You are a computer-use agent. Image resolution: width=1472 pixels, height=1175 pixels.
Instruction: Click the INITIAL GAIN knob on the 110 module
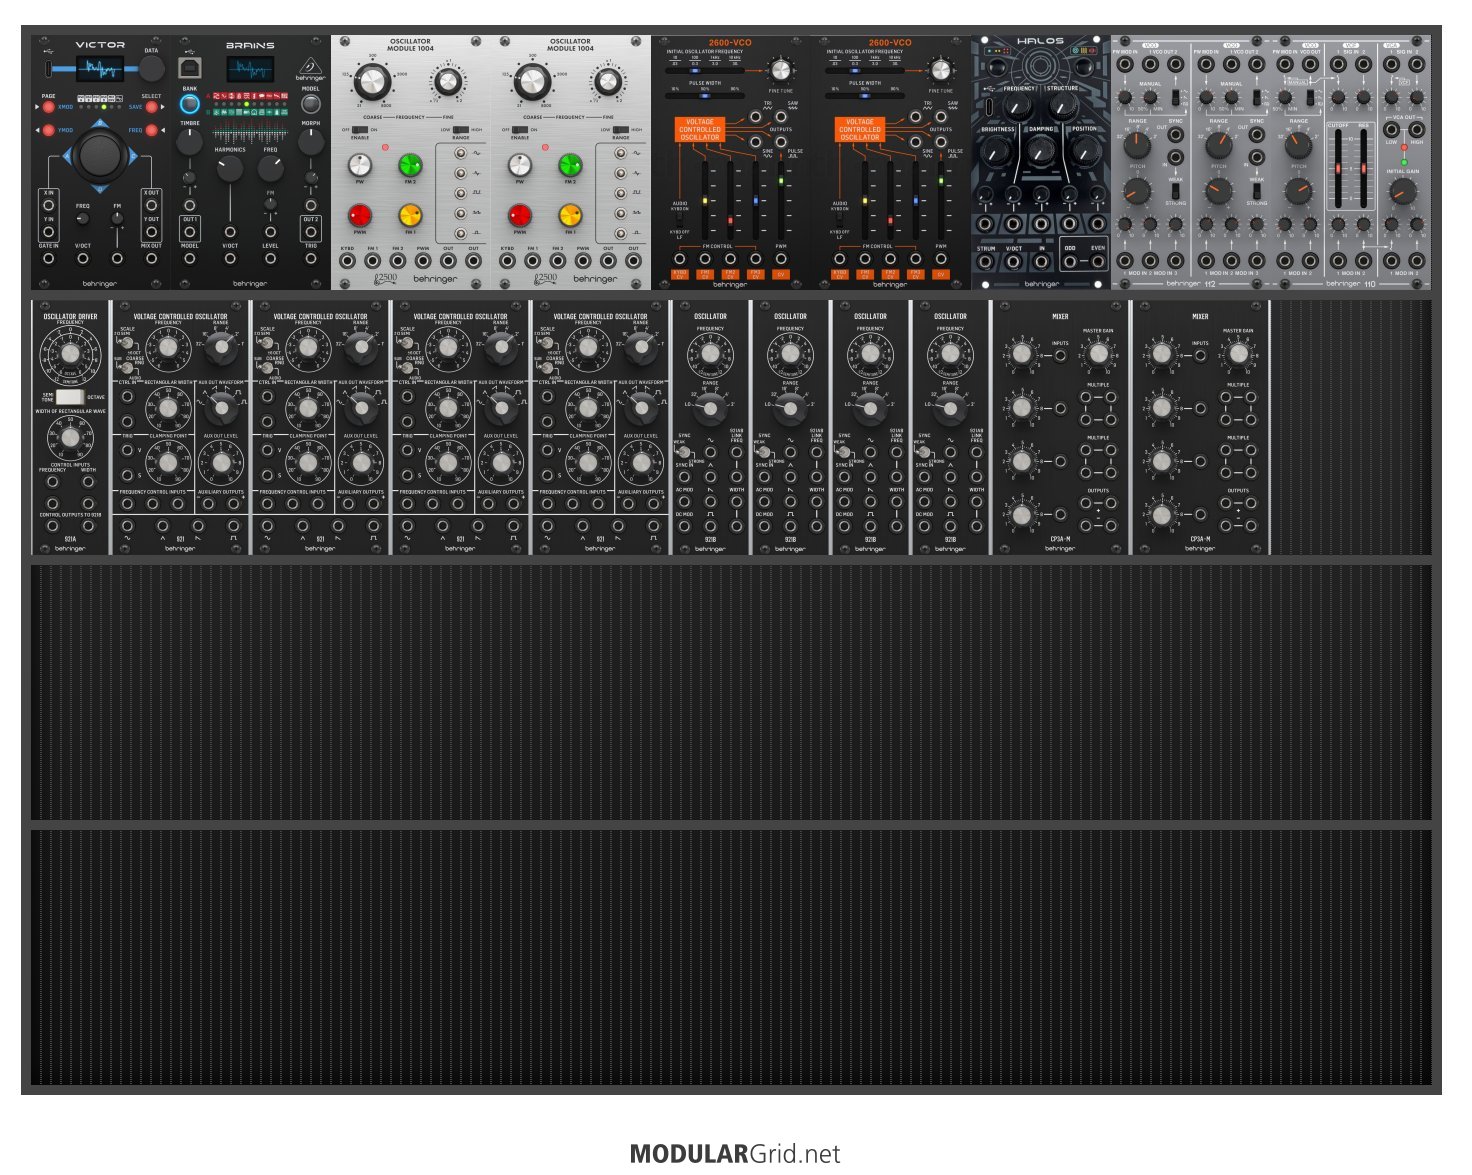1403,192
